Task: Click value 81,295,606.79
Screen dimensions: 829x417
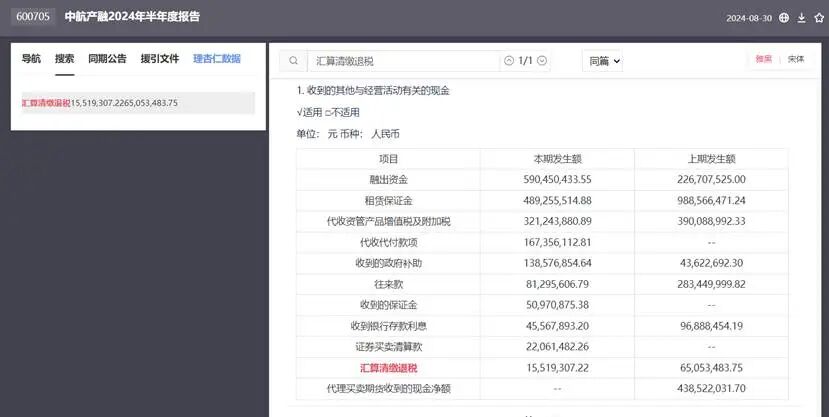Action: [x=557, y=284]
